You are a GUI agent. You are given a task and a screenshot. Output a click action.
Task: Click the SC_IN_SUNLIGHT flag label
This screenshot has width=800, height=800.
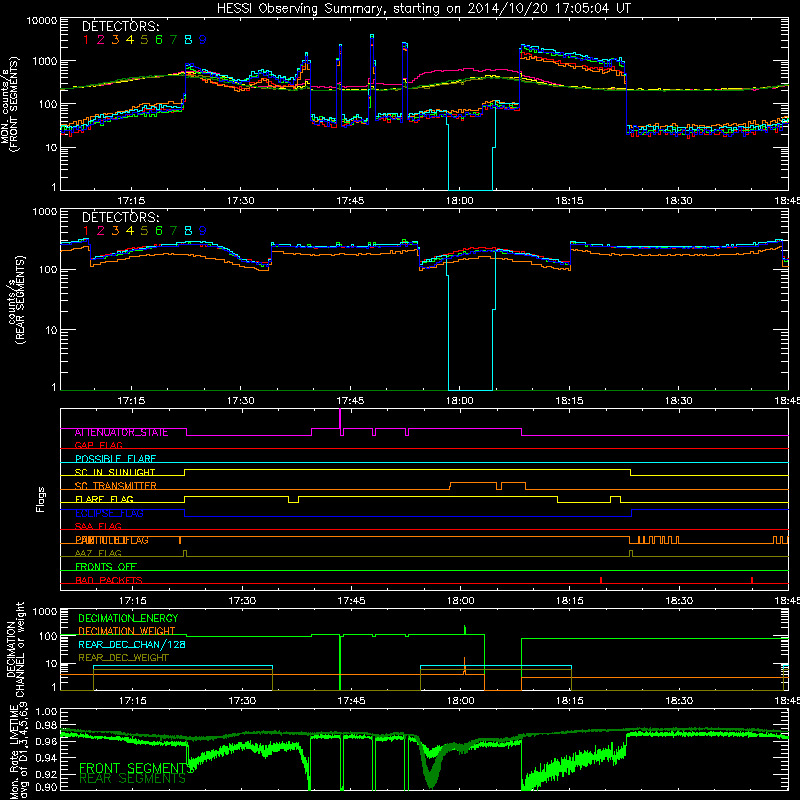click(115, 472)
